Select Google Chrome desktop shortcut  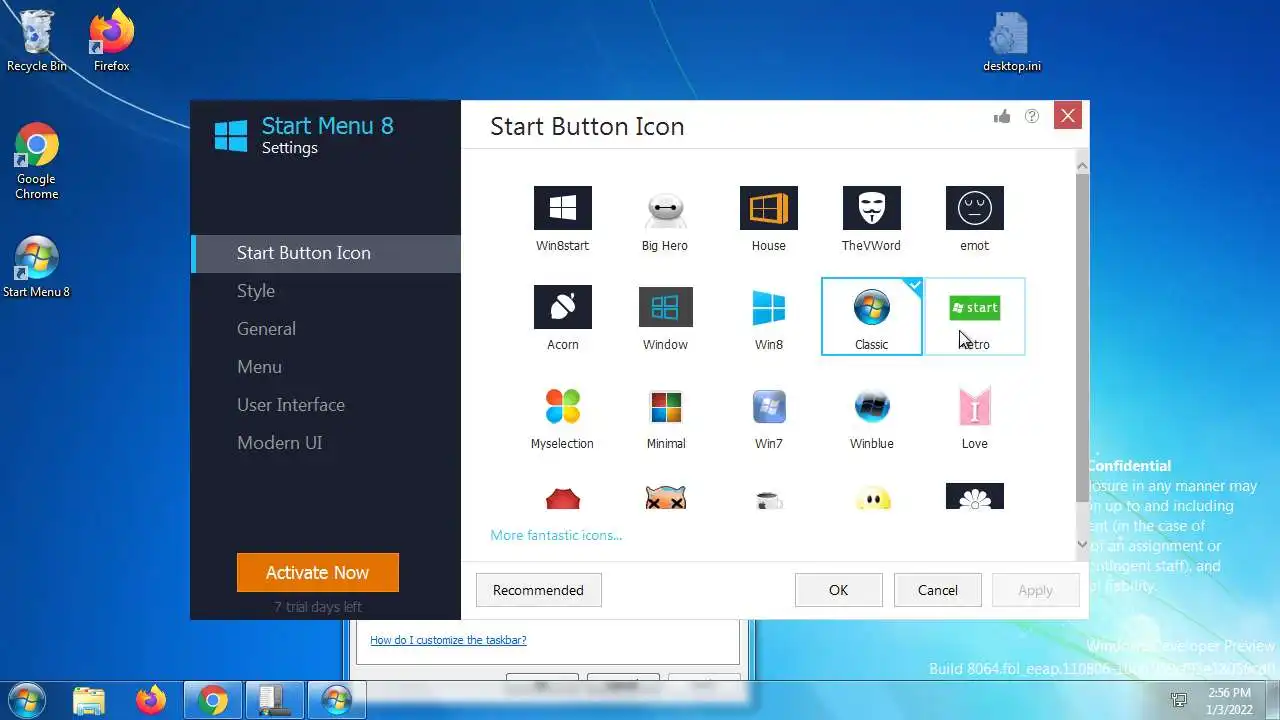click(36, 162)
